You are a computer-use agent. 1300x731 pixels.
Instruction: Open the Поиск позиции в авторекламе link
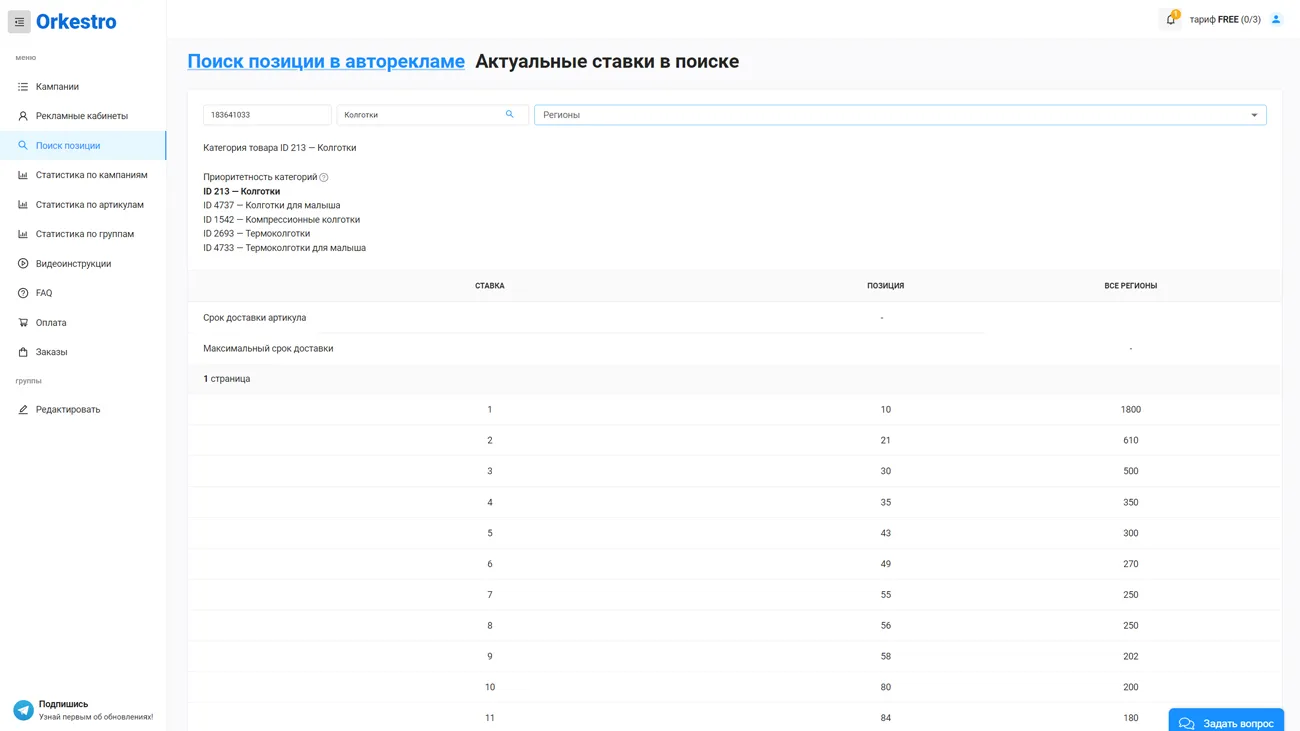(x=326, y=62)
